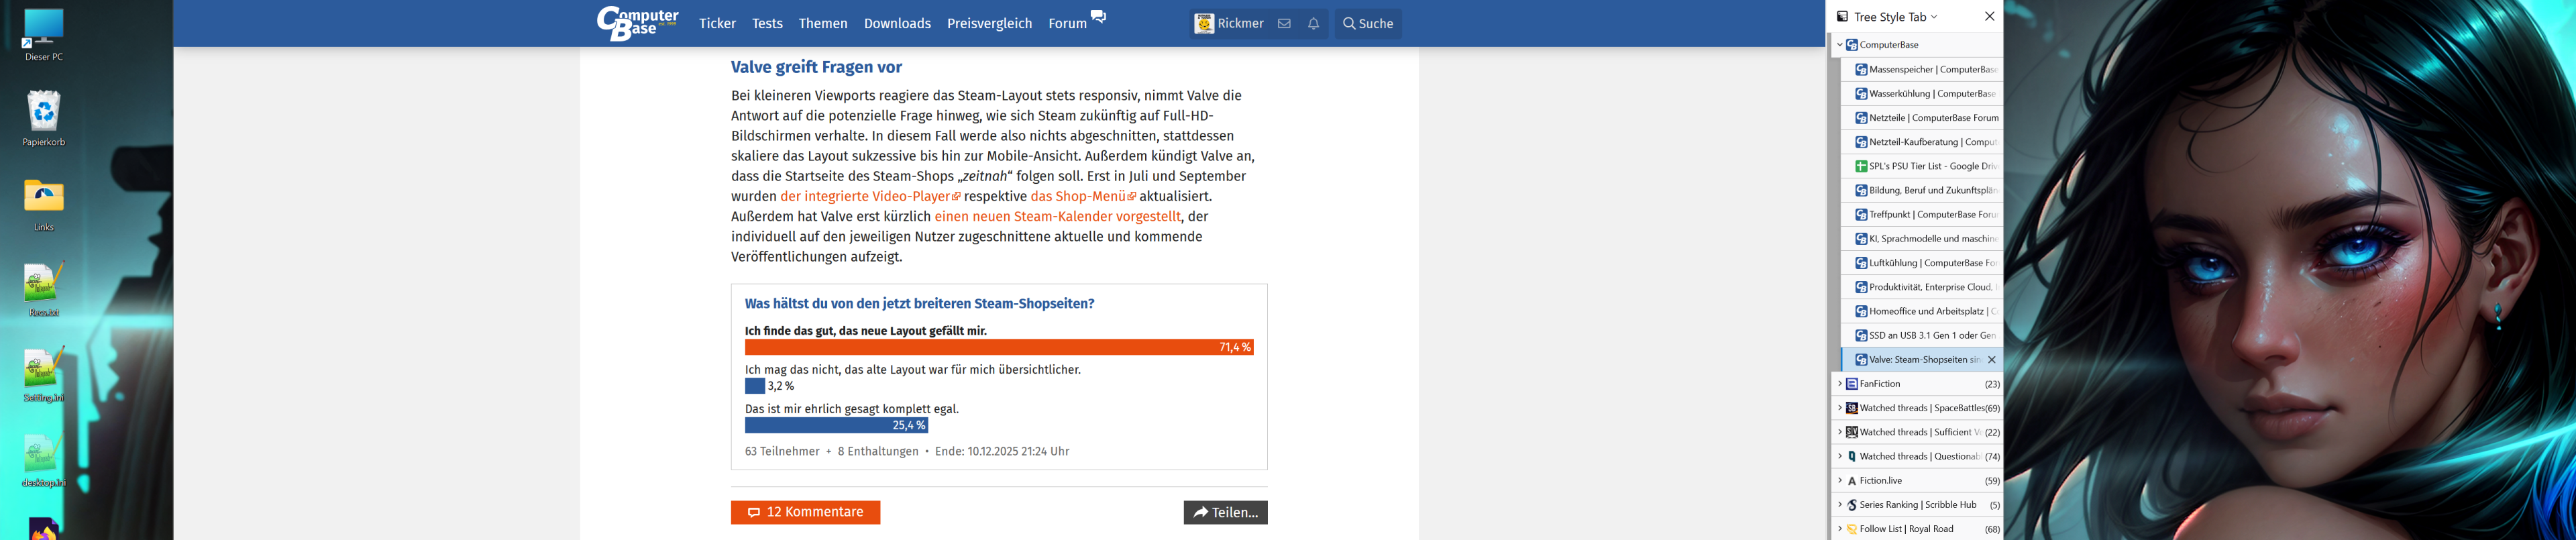The width and height of the screenshot is (2576, 540).
Task: Click the blue 3,2 % poll result bar
Action: point(755,386)
